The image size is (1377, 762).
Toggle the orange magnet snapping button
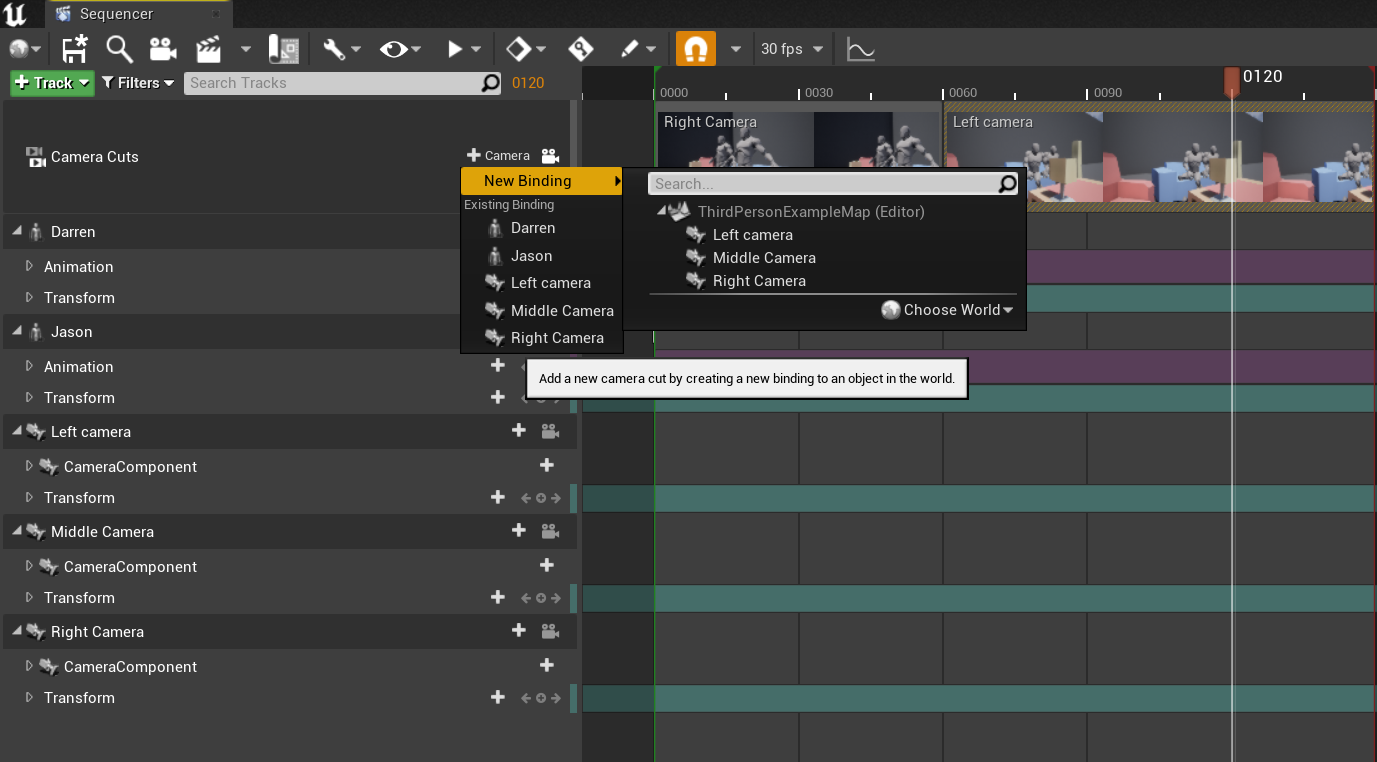pyautogui.click(x=695, y=49)
